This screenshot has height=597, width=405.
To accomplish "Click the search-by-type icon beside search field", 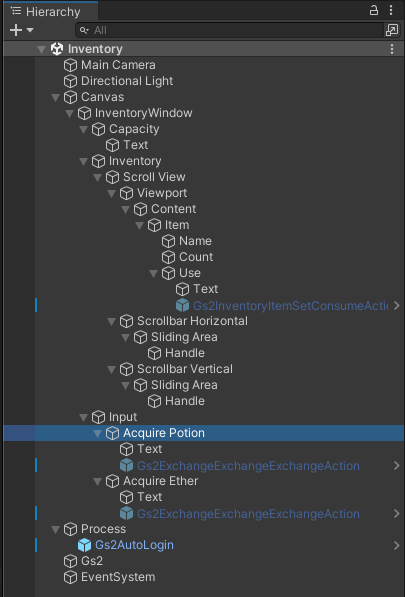I will (x=392, y=30).
